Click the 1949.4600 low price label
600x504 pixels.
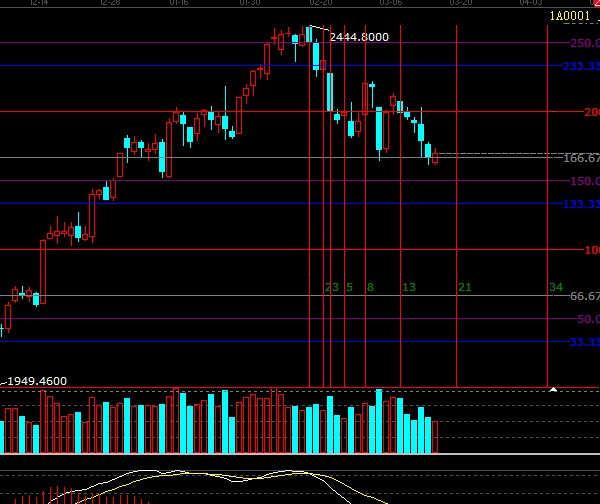(38, 381)
